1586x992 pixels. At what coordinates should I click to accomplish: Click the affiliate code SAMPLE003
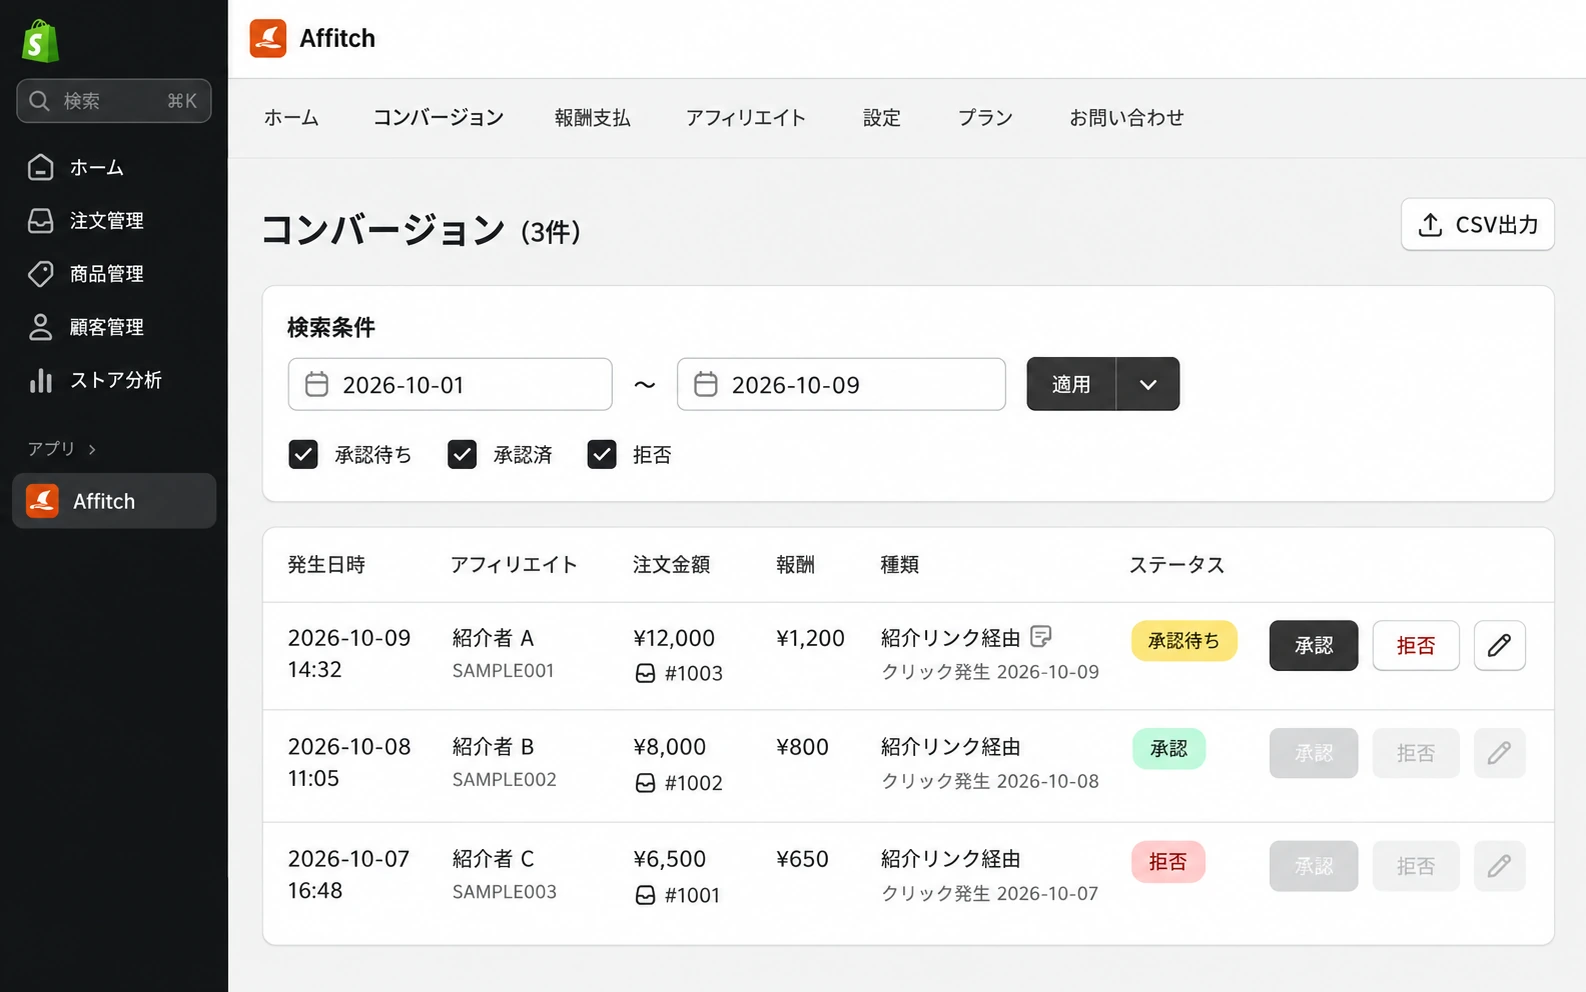(504, 892)
